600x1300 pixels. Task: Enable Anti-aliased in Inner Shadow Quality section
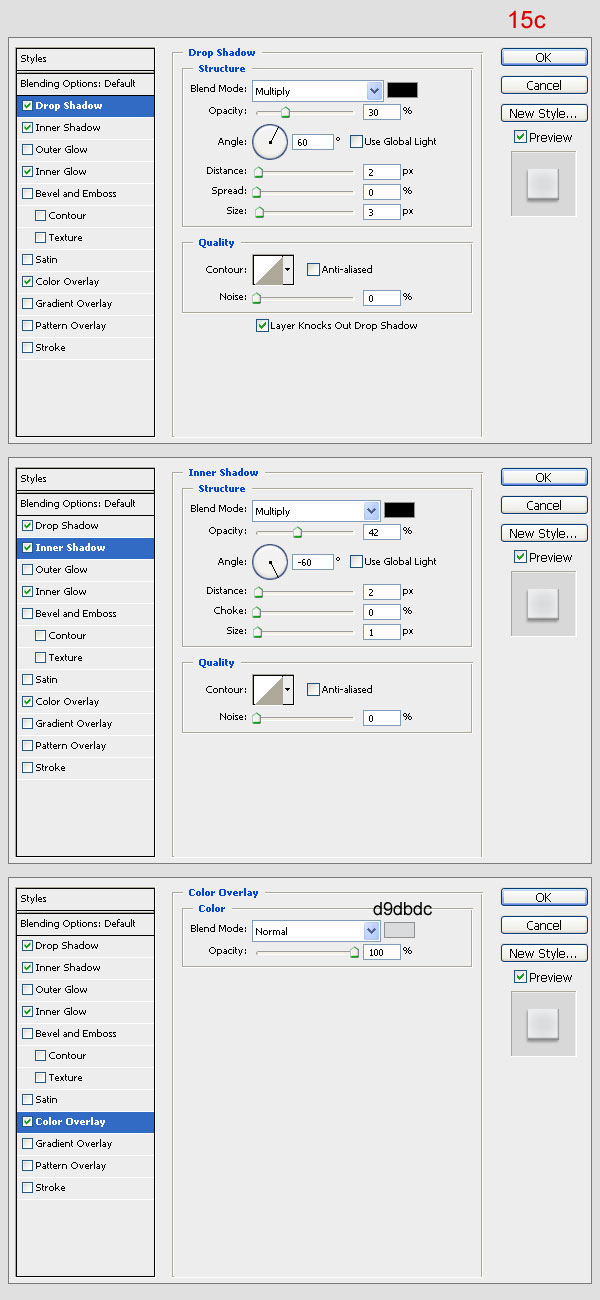(x=313, y=689)
